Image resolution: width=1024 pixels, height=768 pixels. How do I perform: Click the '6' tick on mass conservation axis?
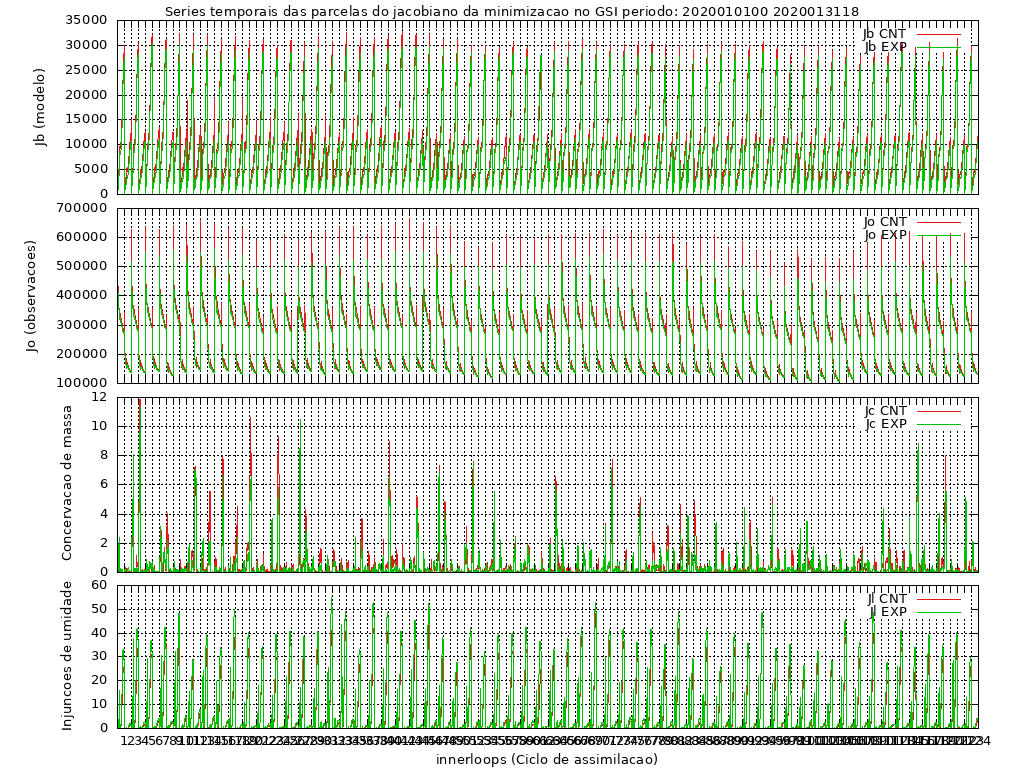click(103, 484)
